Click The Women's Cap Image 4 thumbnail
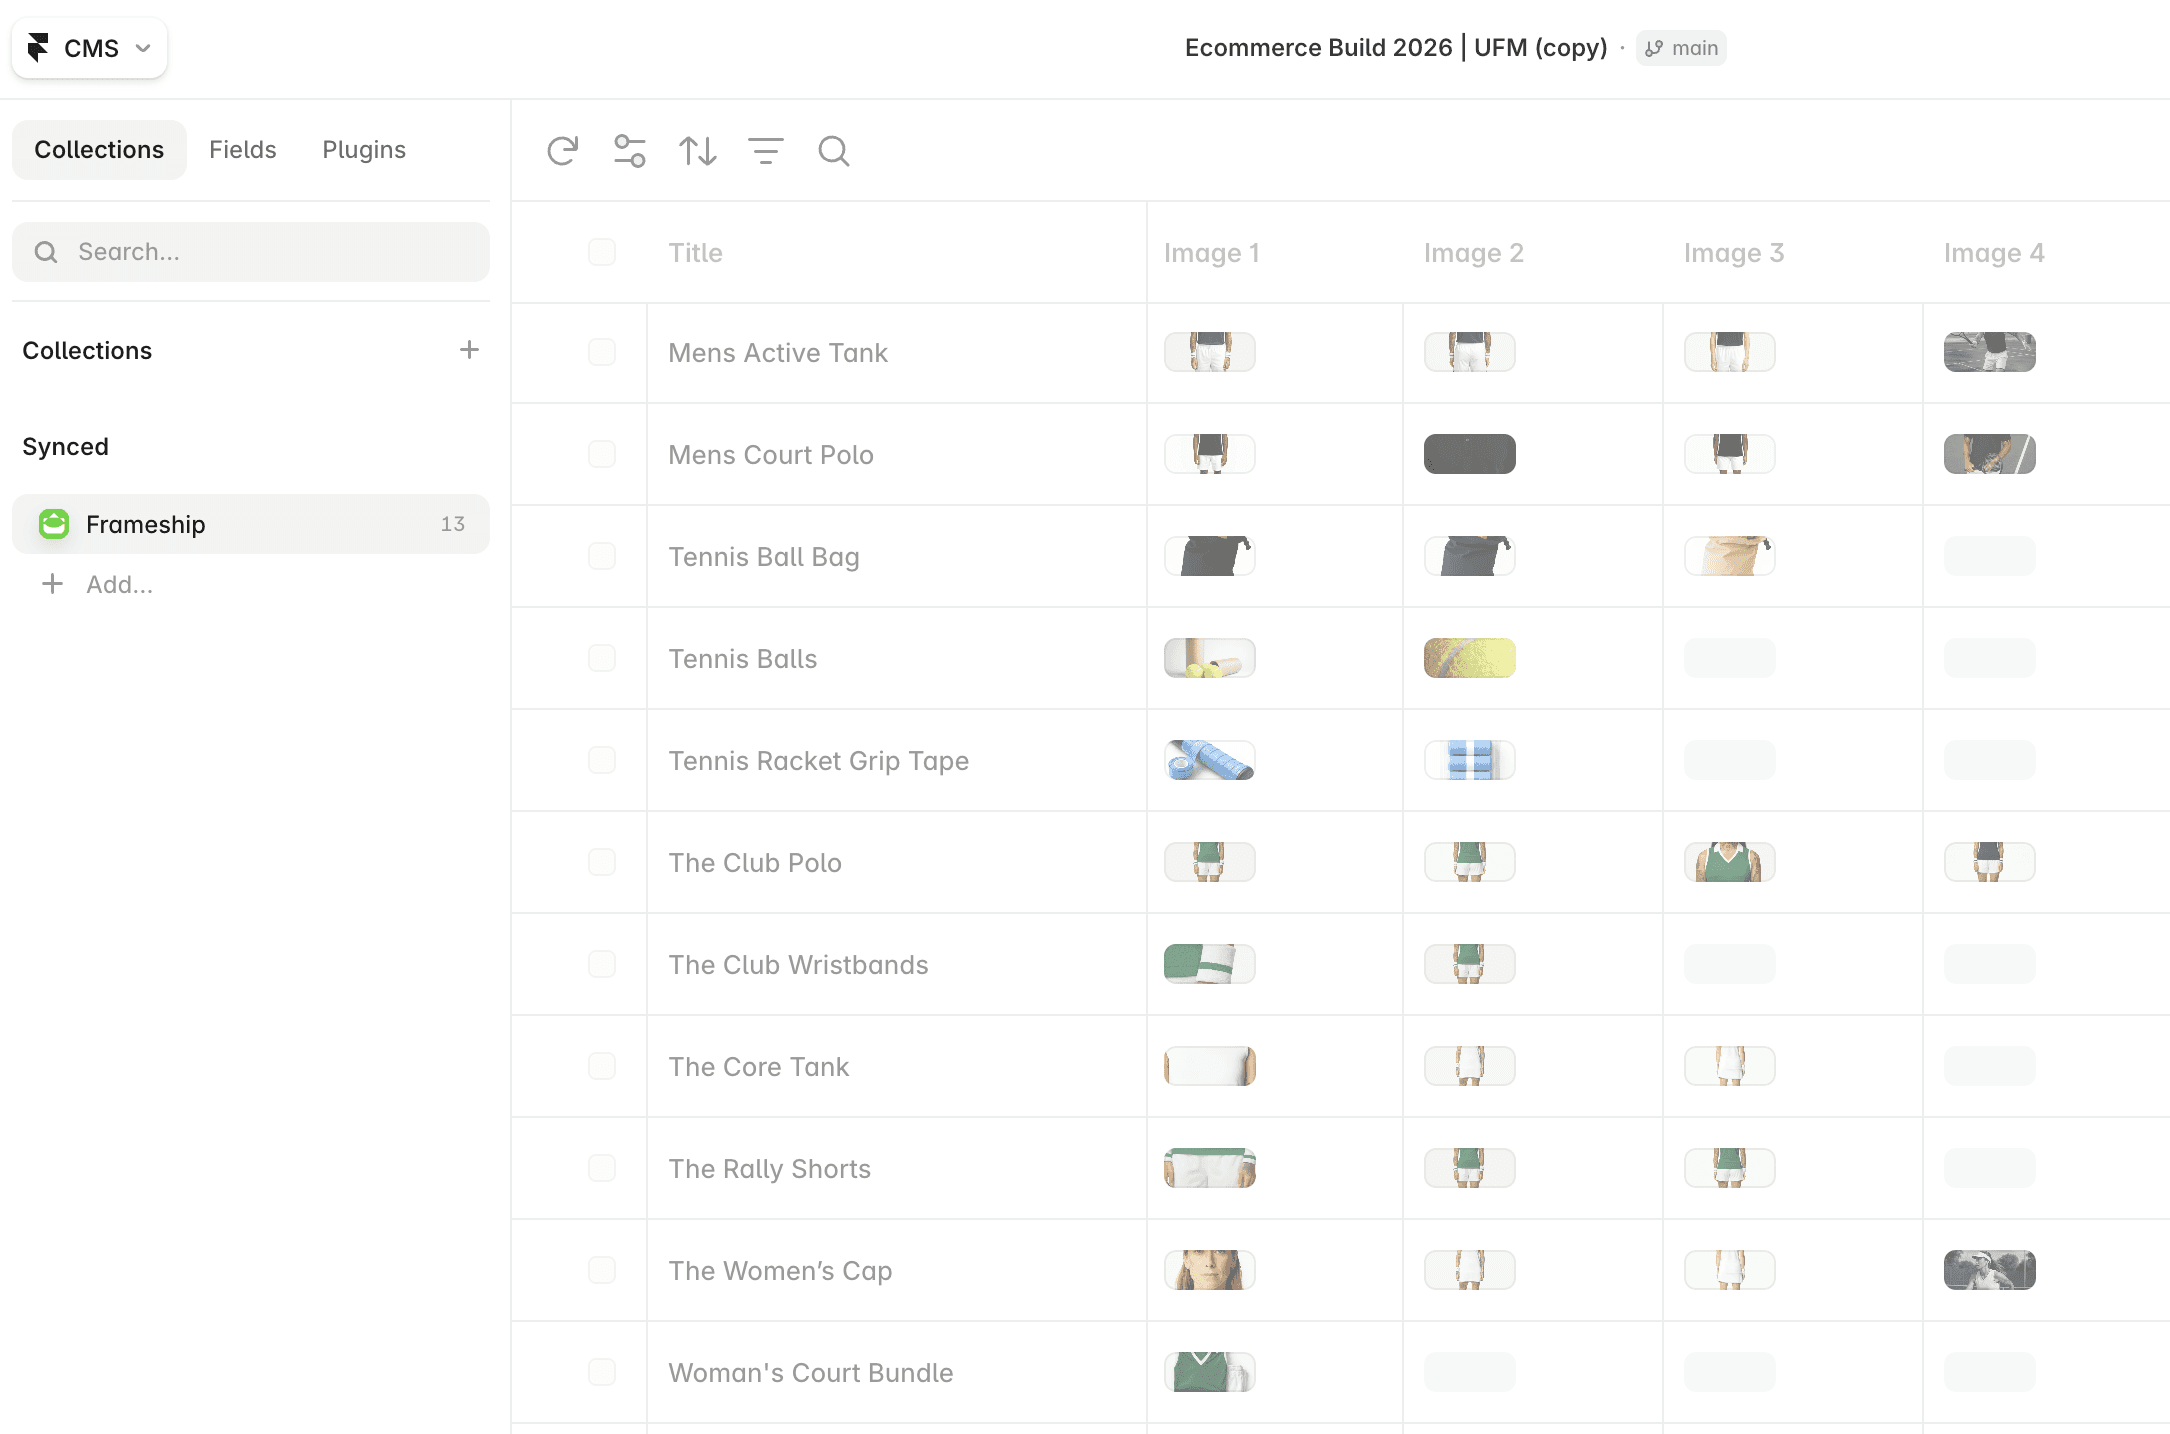 1990,1270
